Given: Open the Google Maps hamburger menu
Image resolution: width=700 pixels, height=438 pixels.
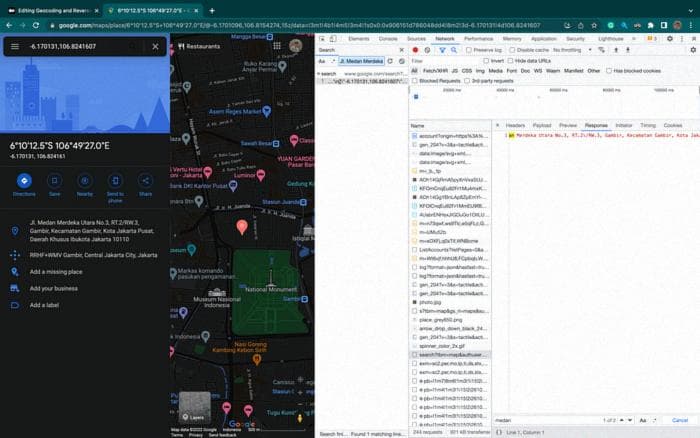Looking at the screenshot, I should coord(15,46).
